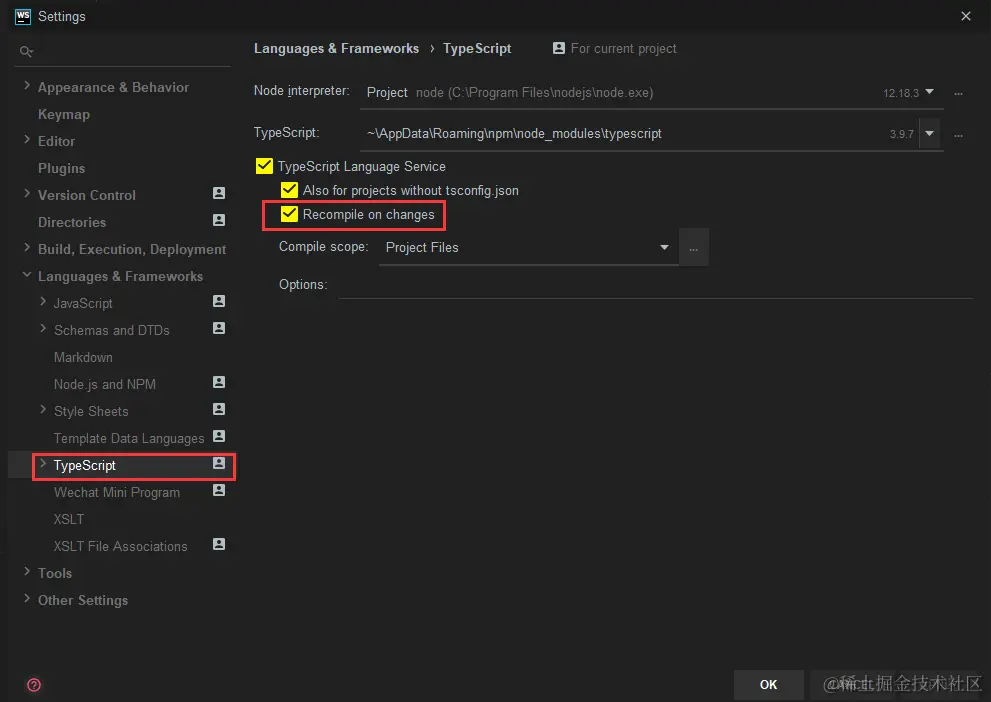Select Plugins in settings tree
Image resolution: width=991 pixels, height=702 pixels.
click(x=61, y=168)
